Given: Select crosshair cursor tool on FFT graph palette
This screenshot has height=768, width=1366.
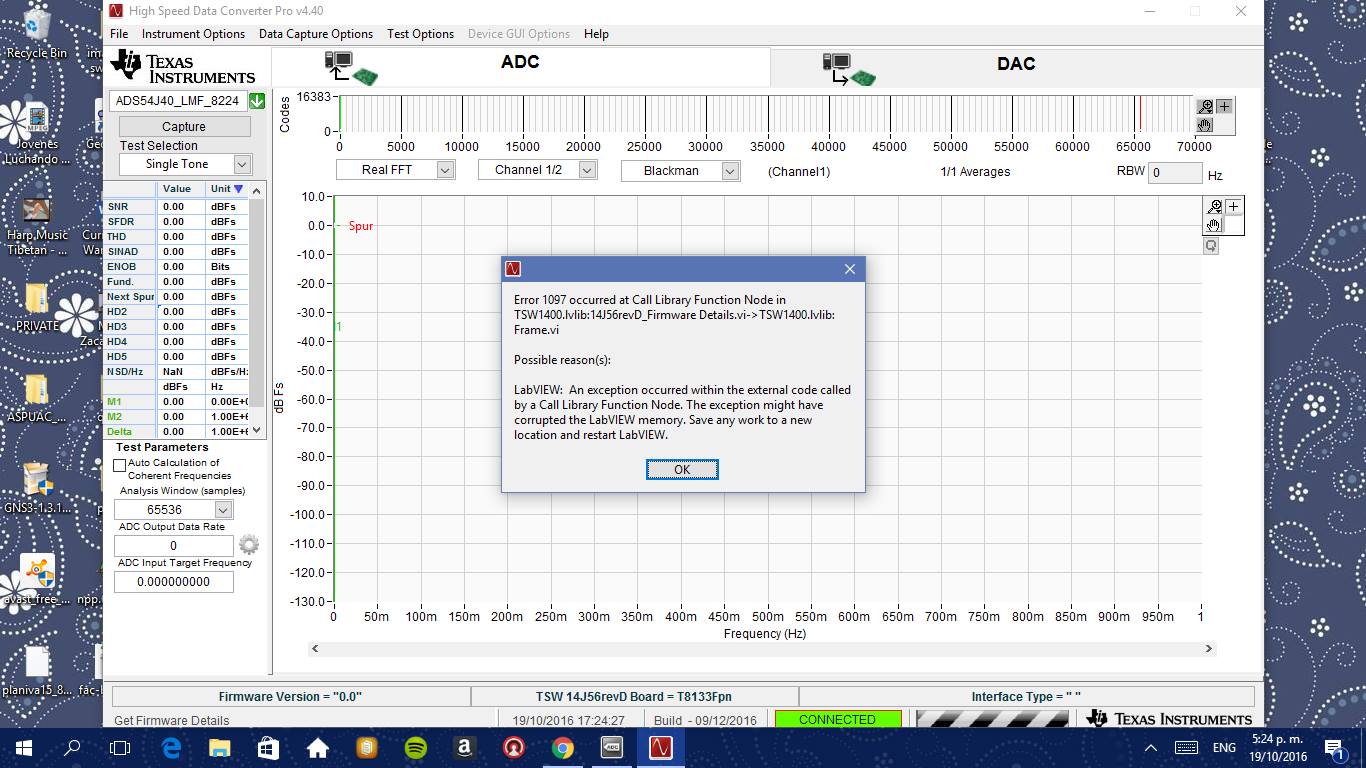Looking at the screenshot, I should click(1233, 207).
